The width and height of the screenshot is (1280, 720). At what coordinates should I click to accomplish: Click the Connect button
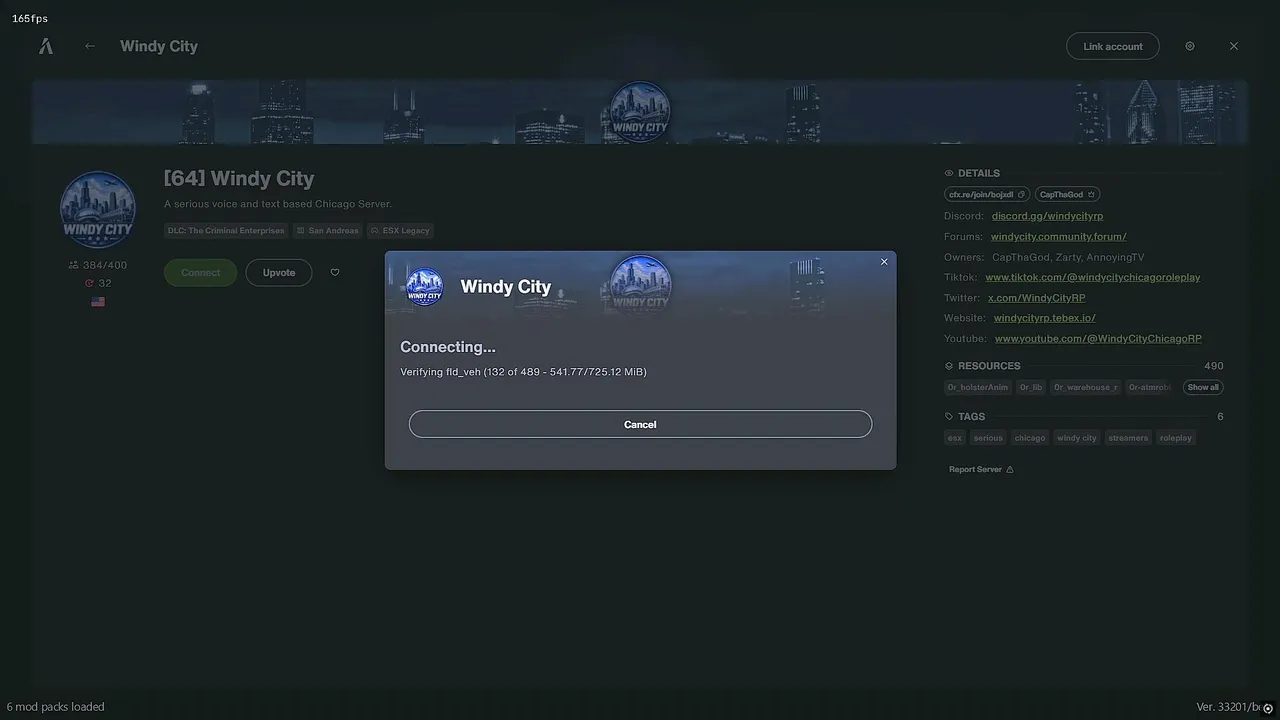coord(200,273)
